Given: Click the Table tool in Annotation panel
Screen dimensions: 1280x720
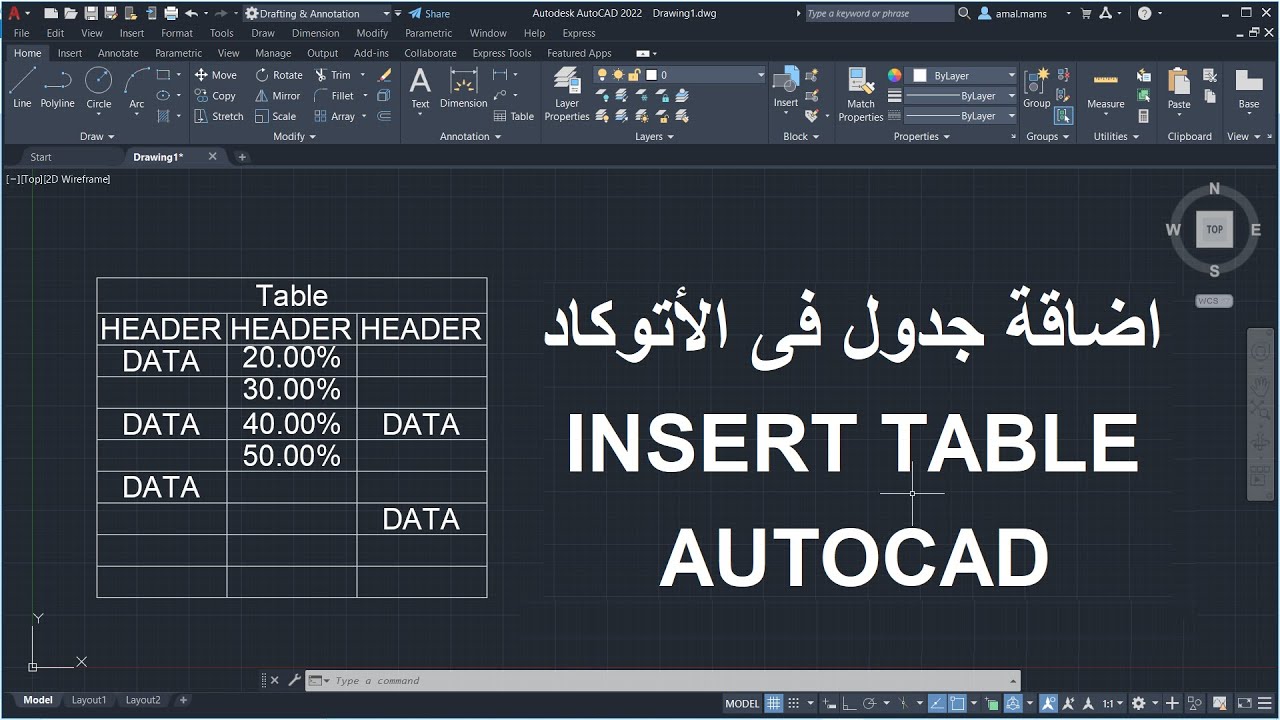Looking at the screenshot, I should pyautogui.click(x=514, y=116).
